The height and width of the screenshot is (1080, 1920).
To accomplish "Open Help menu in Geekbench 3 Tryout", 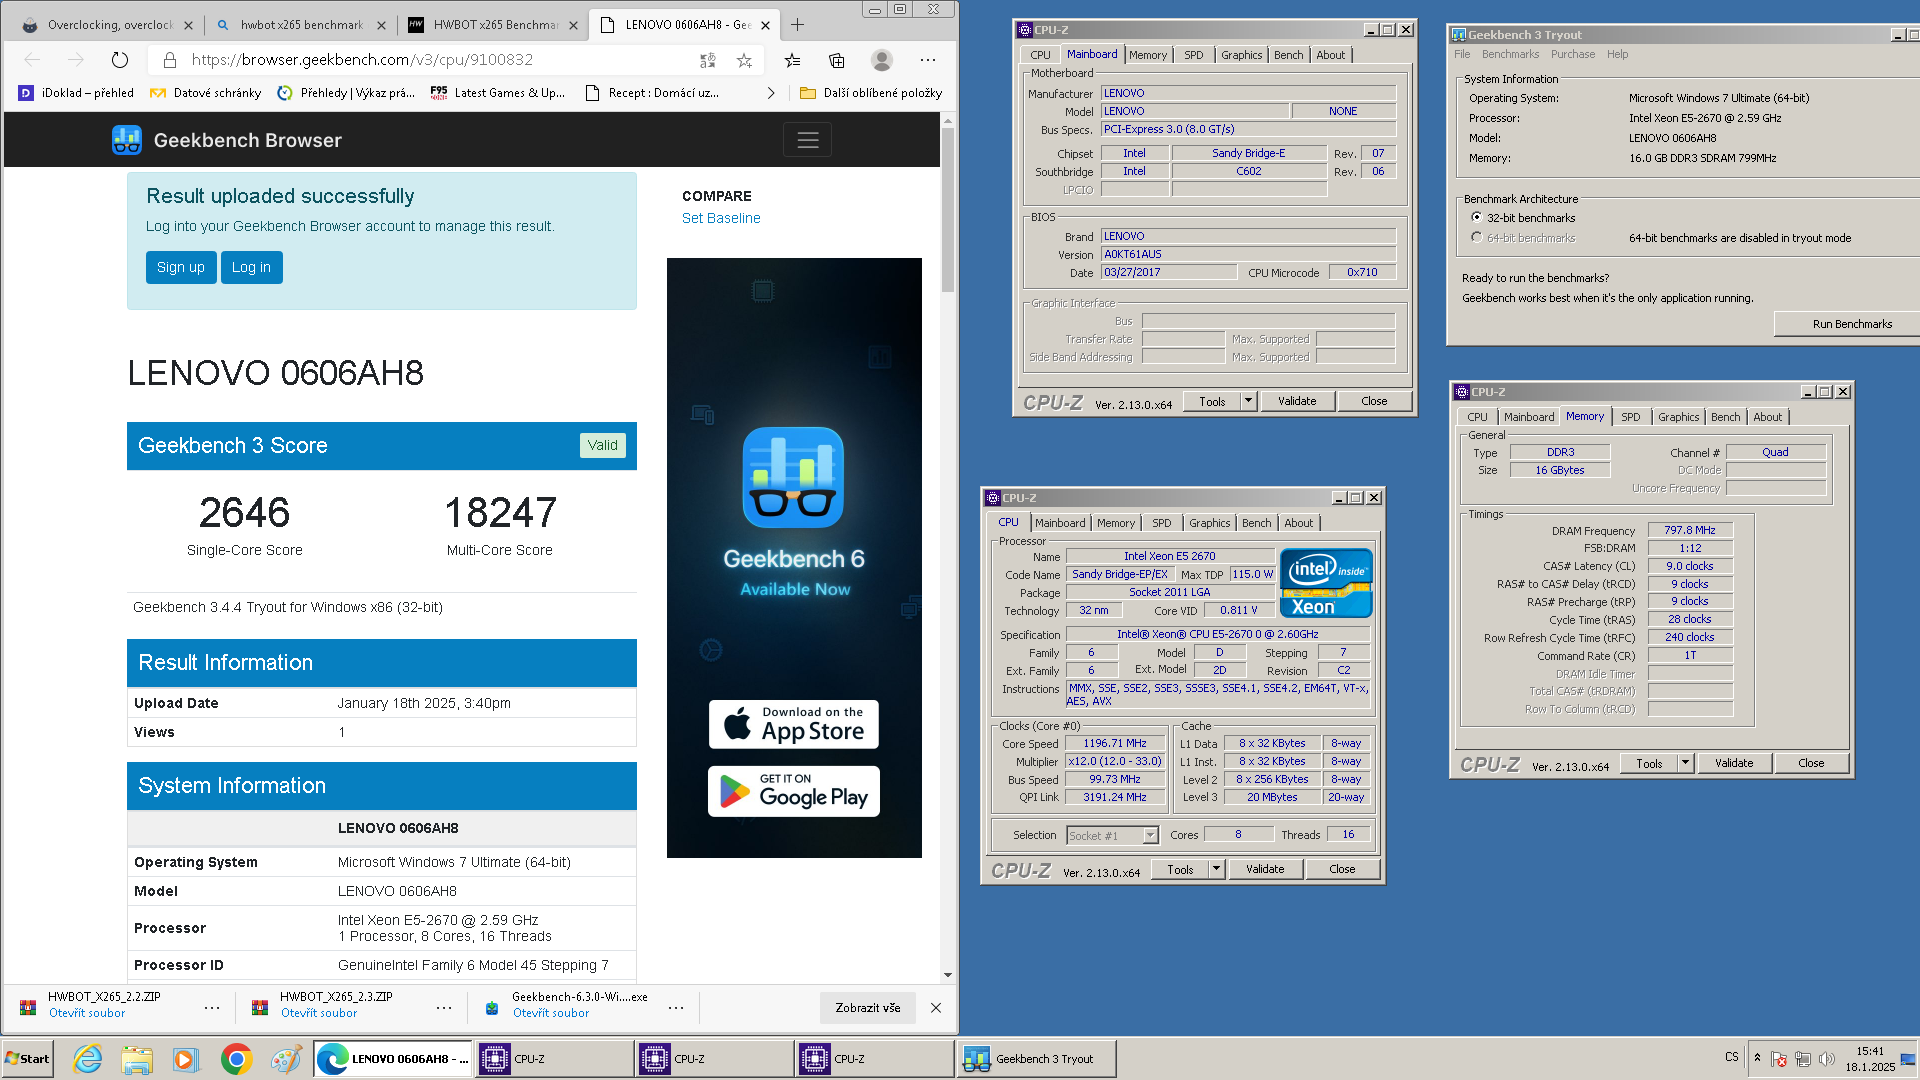I will (x=1617, y=54).
